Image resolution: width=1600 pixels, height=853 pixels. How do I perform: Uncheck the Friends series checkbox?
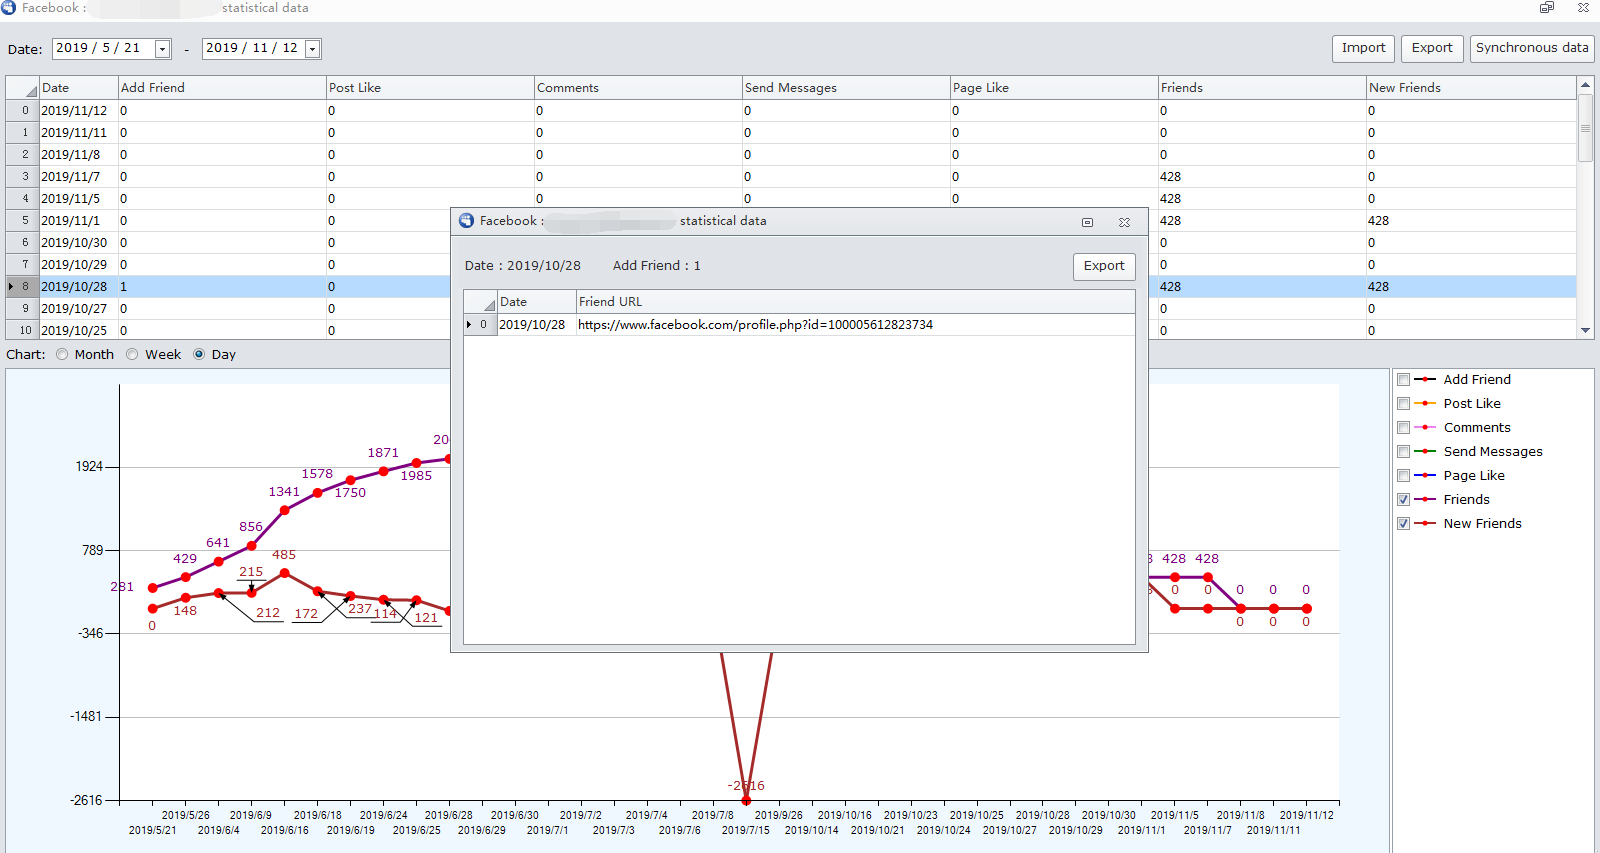pyautogui.click(x=1404, y=500)
